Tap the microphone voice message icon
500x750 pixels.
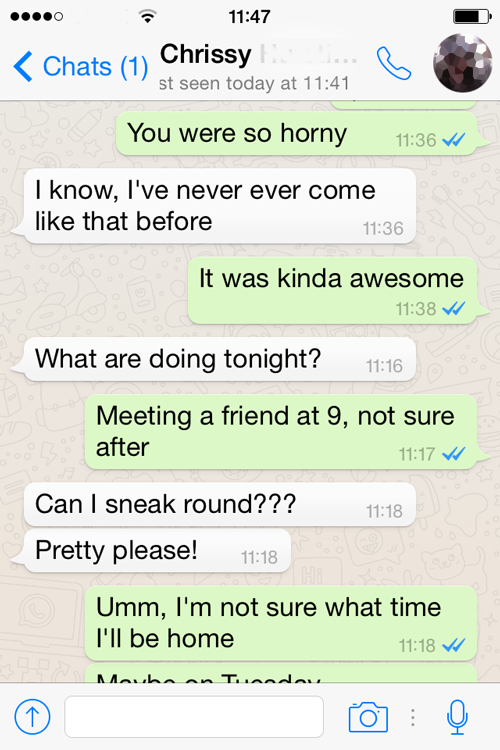point(457,717)
